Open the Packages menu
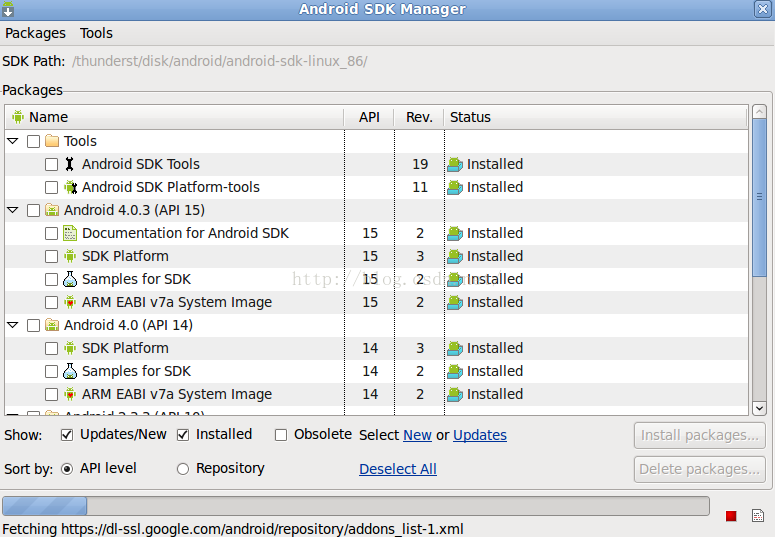The image size is (775, 537). point(35,33)
